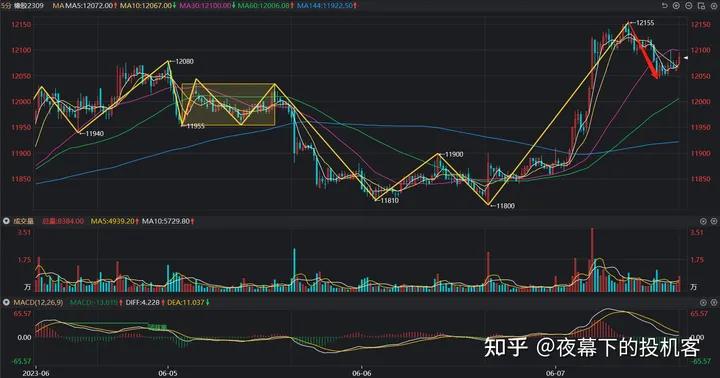Click 0.00 on the left MACD axis
Image resolution: width=720 pixels, height=378 pixels.
(24, 337)
